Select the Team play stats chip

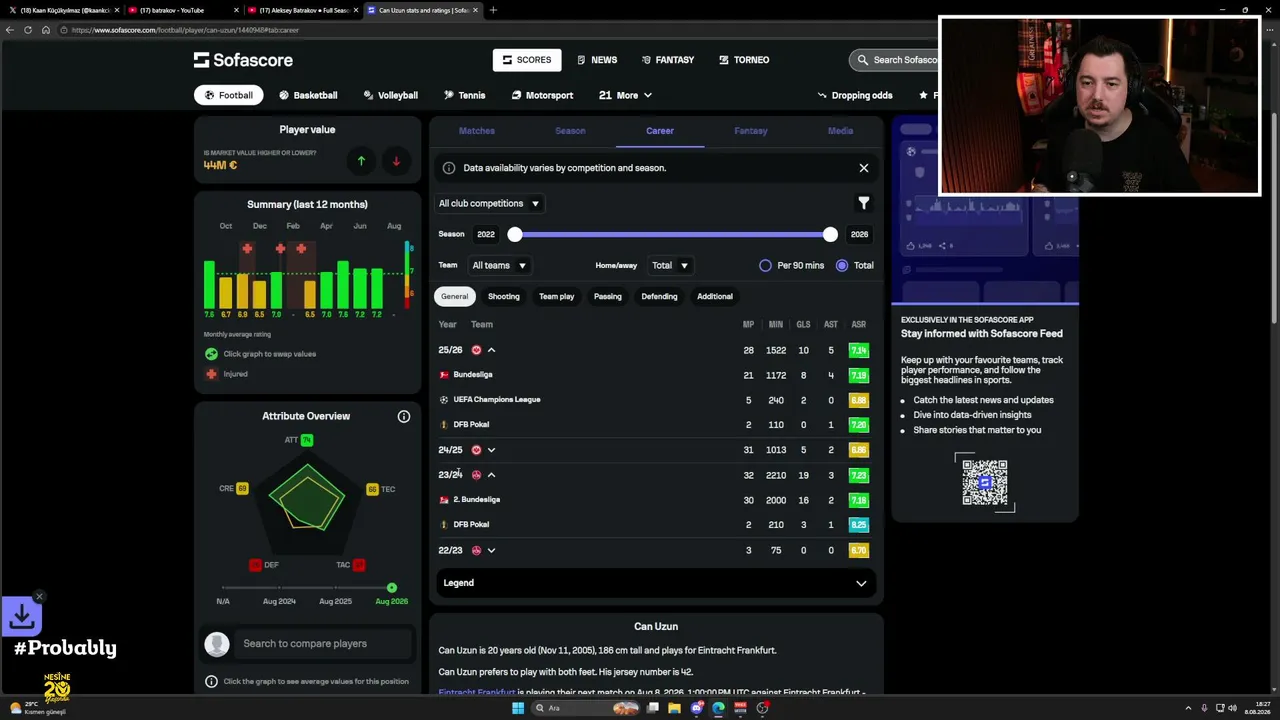click(557, 296)
